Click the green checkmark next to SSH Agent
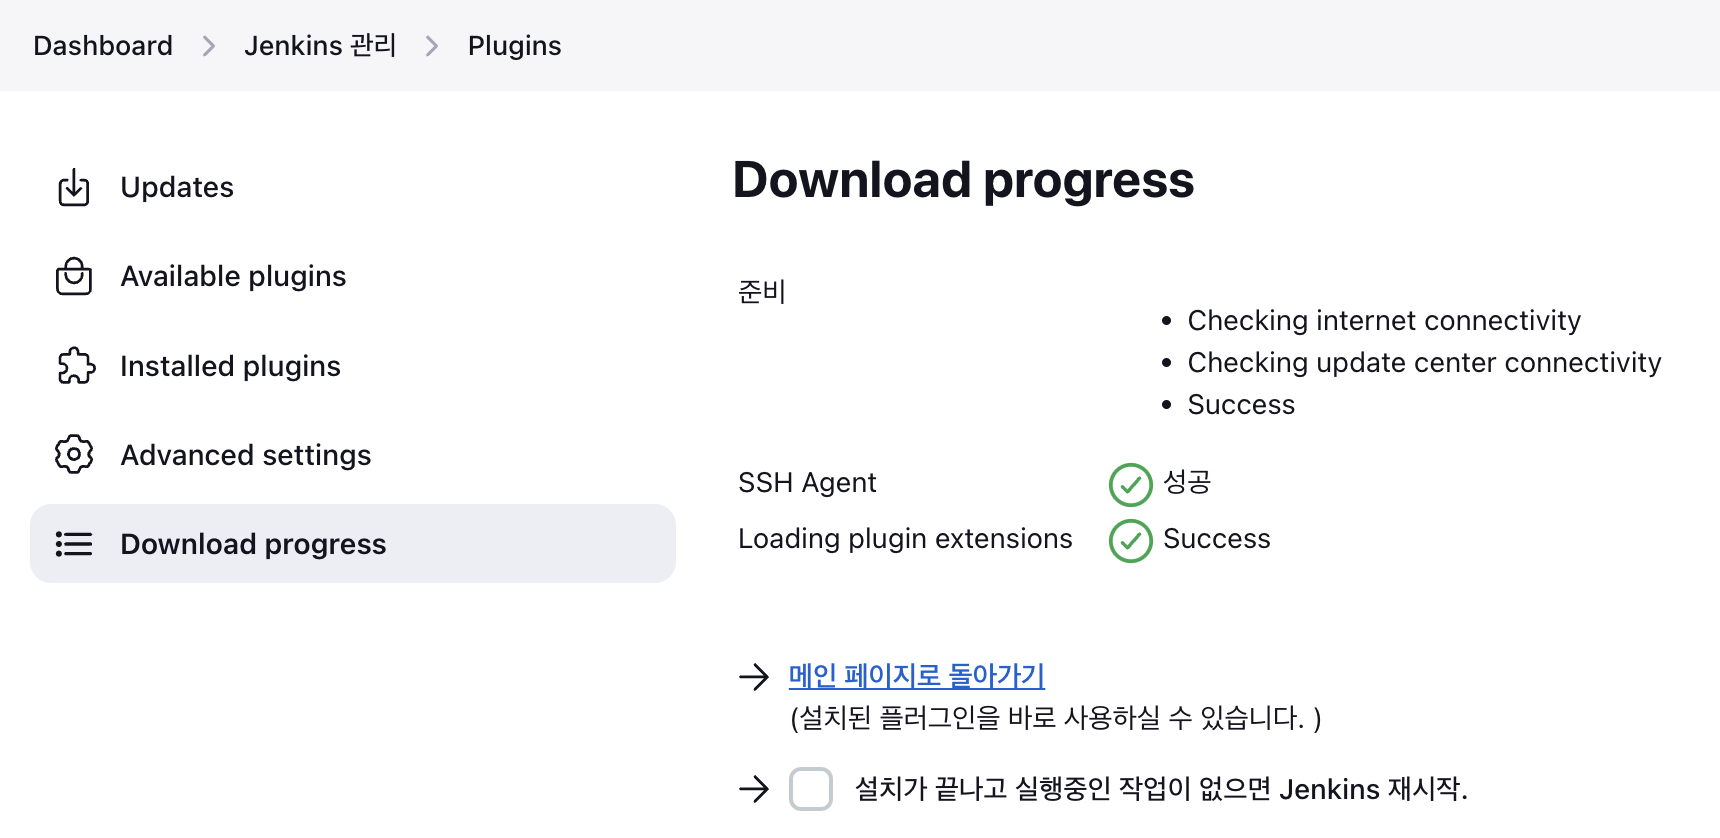Image resolution: width=1720 pixels, height=838 pixels. (x=1130, y=486)
